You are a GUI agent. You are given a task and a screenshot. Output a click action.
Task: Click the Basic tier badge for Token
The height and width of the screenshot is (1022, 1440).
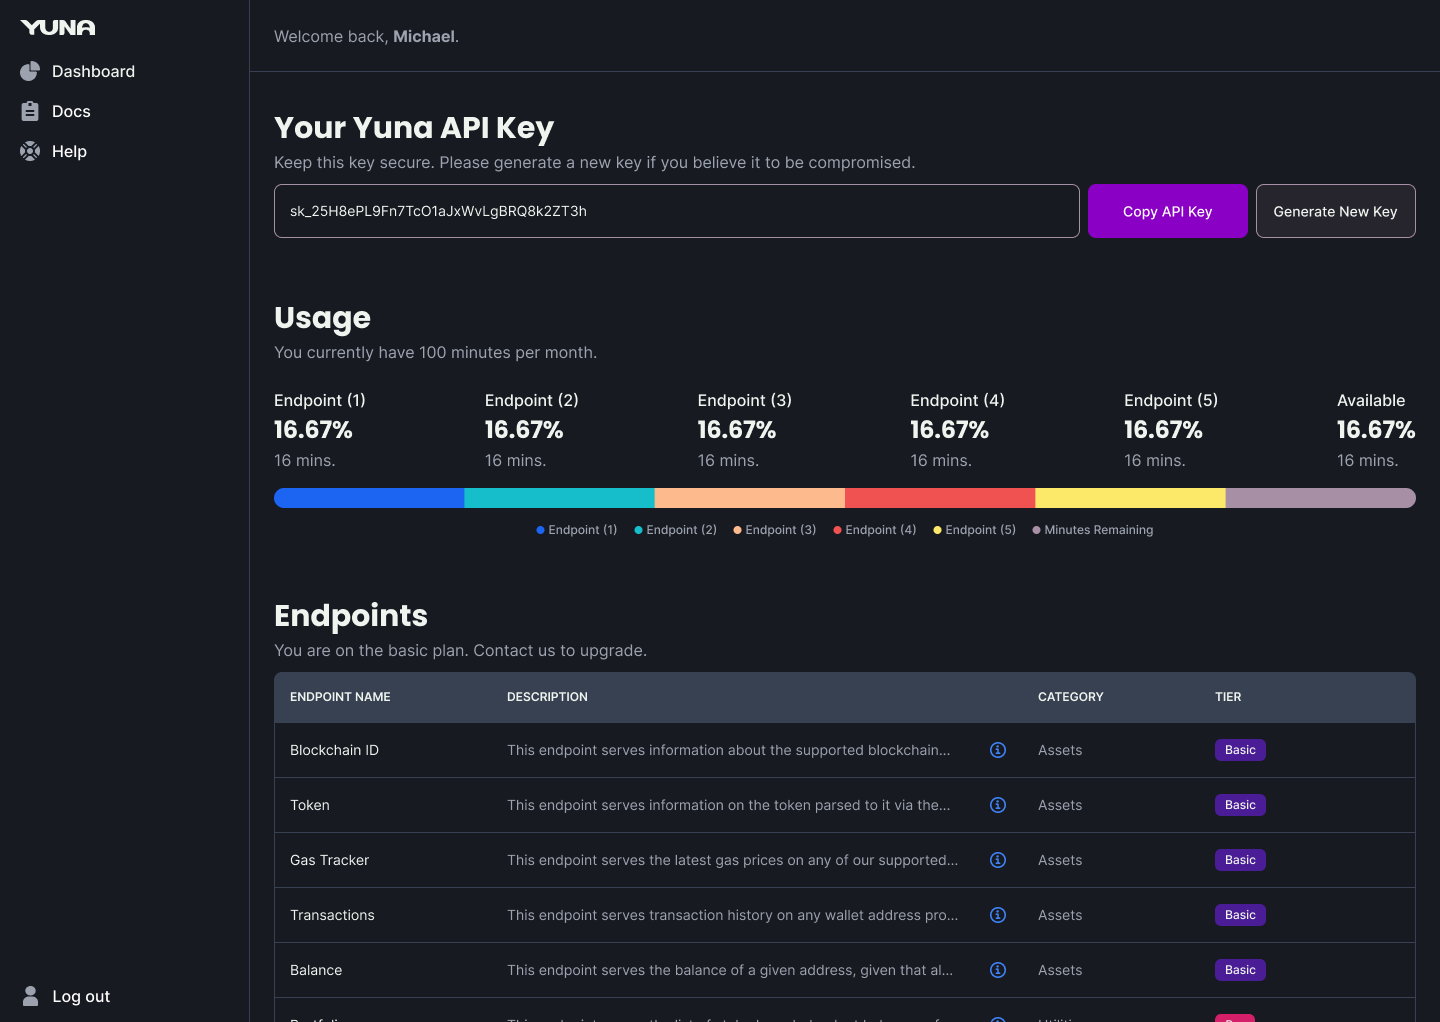(1240, 805)
